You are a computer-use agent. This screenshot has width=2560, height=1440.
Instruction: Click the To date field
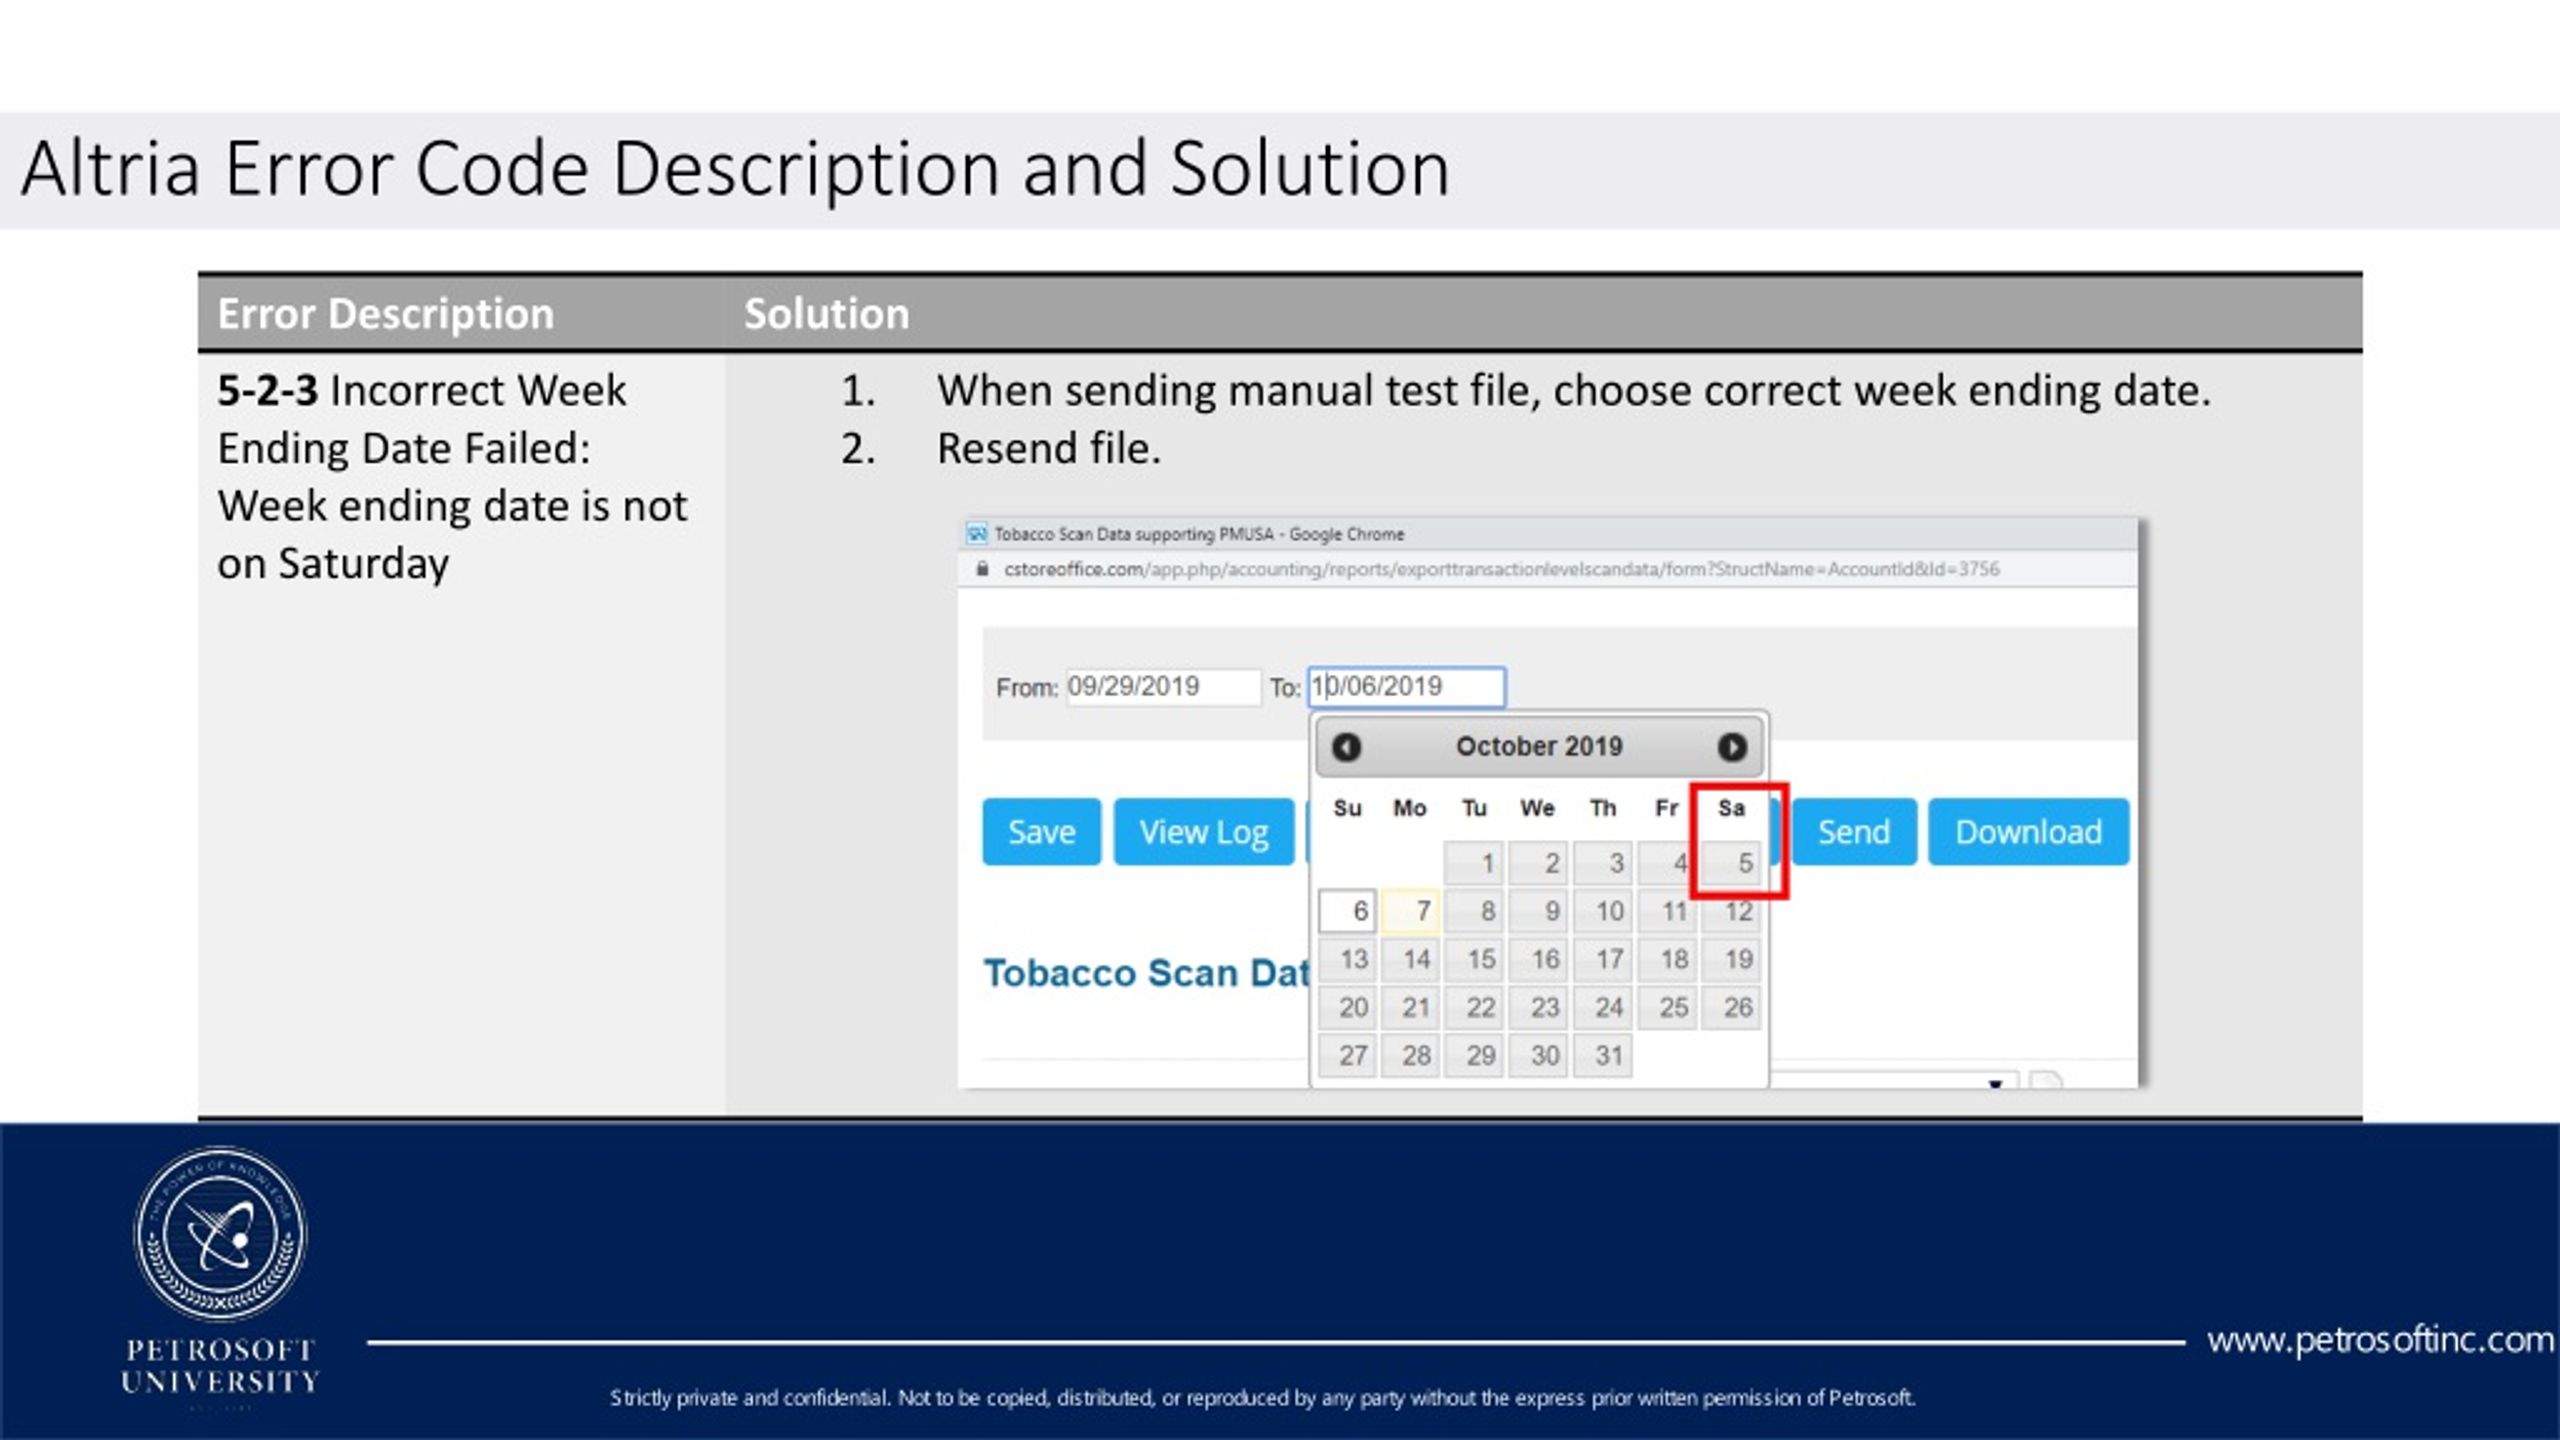pos(1406,687)
